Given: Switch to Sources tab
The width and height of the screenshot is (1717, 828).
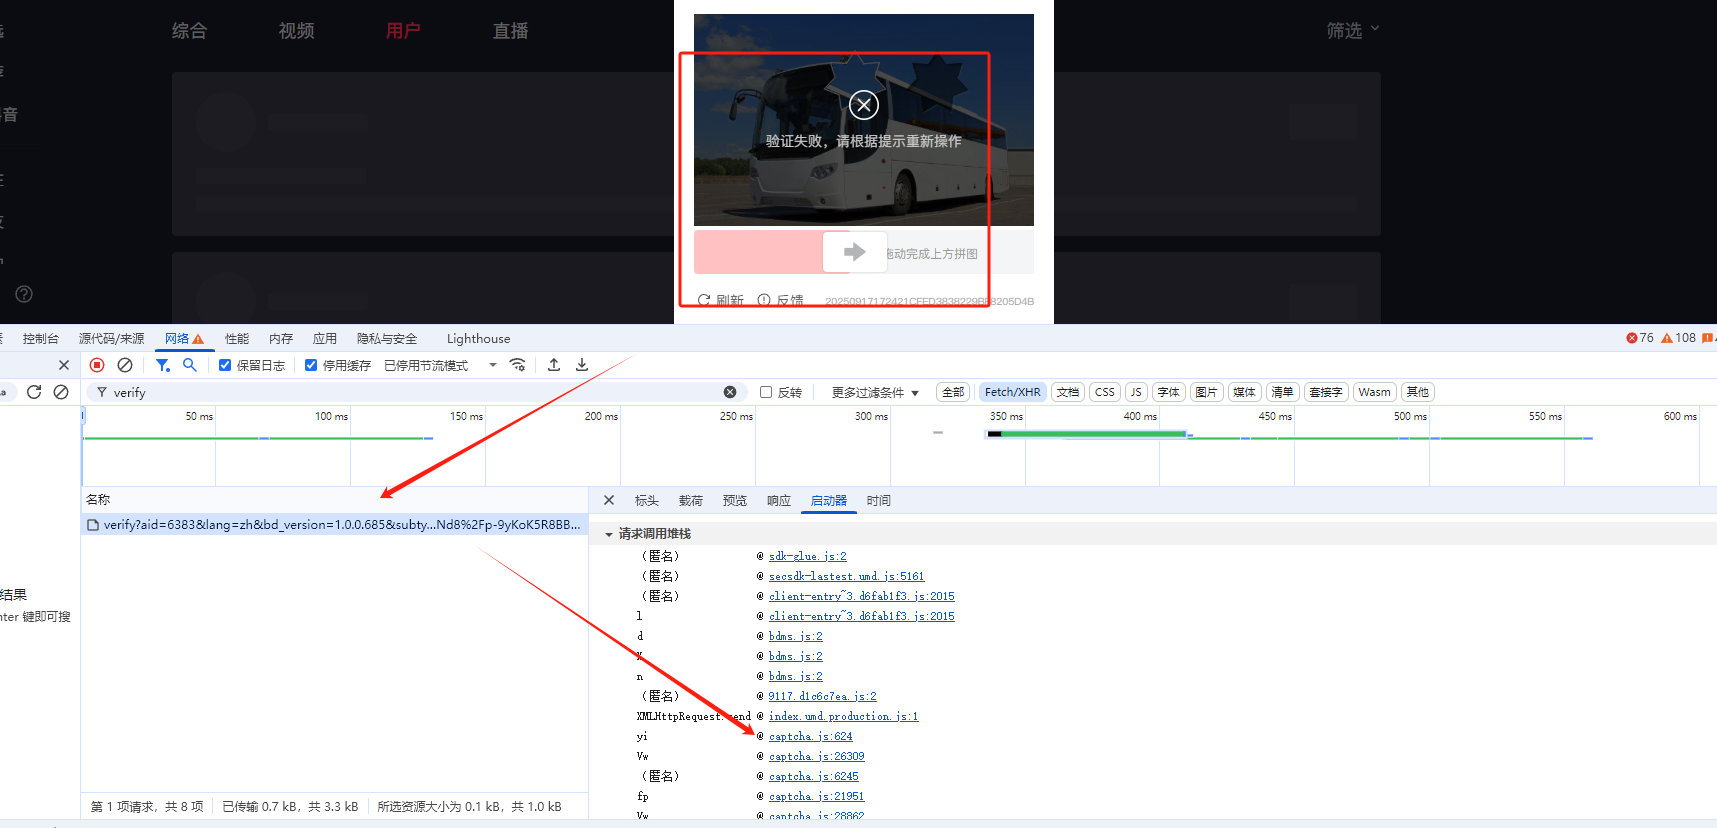Looking at the screenshot, I should (111, 339).
